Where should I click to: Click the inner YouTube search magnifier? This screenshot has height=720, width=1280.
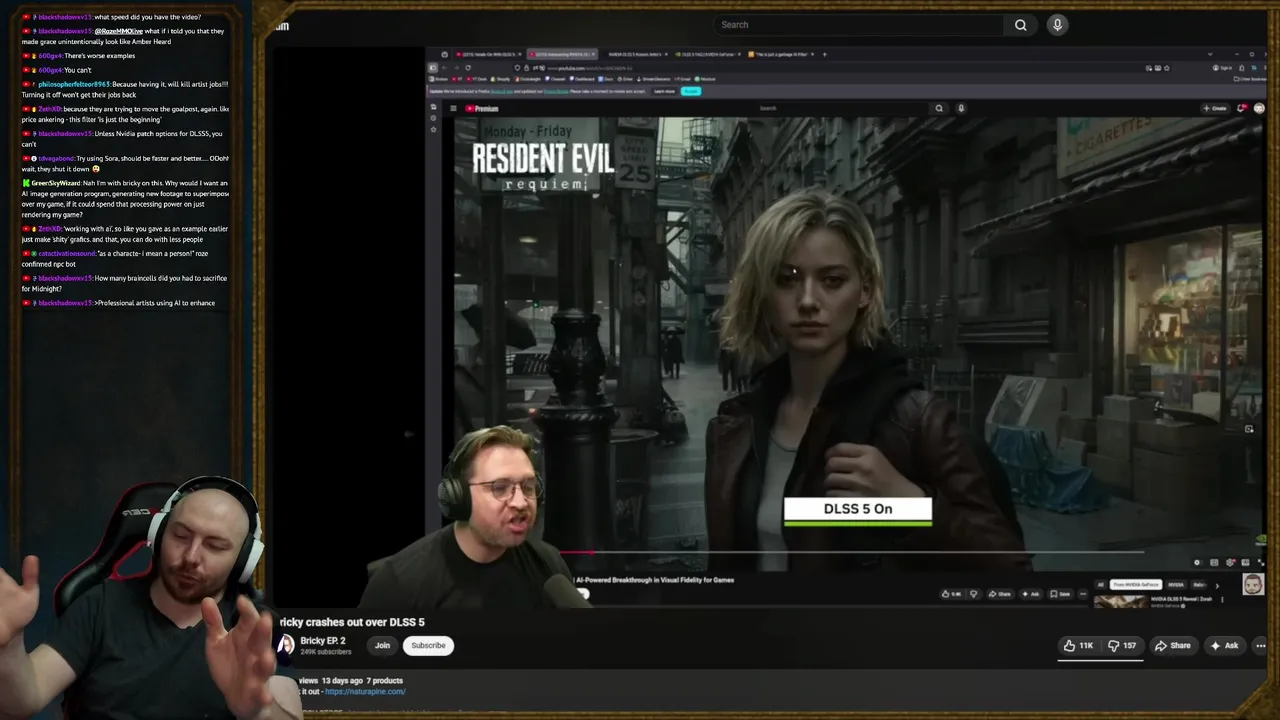pyautogui.click(x=939, y=108)
